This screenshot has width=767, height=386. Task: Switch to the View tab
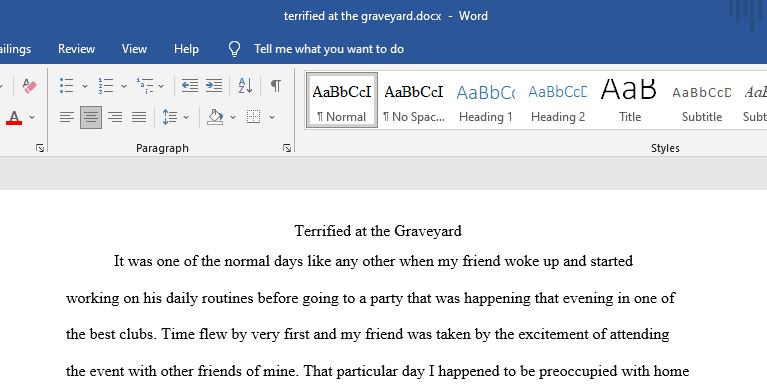point(134,49)
